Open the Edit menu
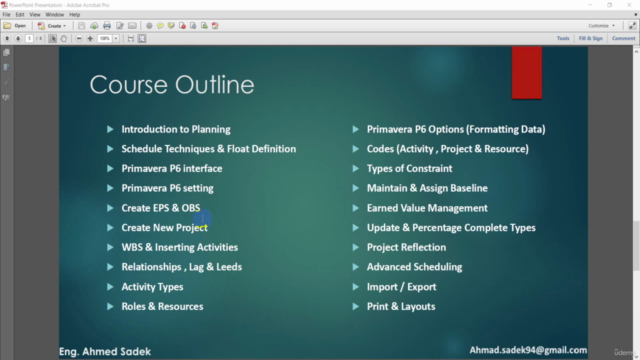 pos(20,14)
